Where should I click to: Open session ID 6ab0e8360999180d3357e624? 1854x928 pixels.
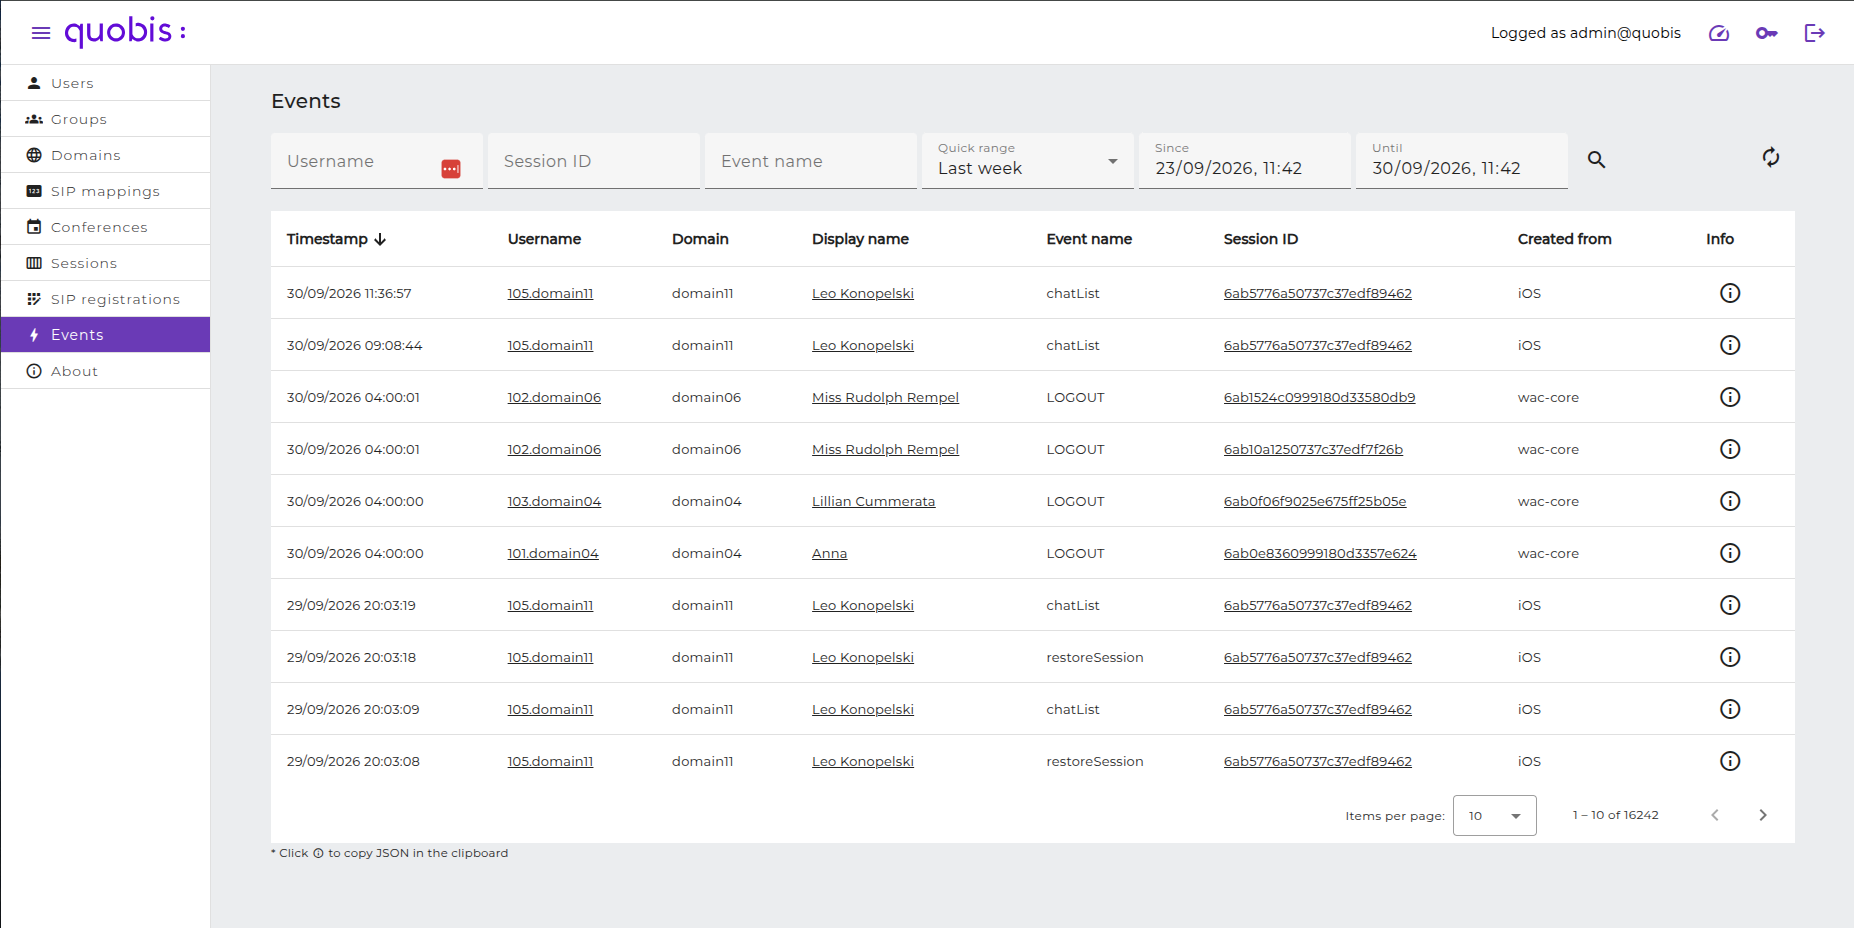tap(1320, 553)
